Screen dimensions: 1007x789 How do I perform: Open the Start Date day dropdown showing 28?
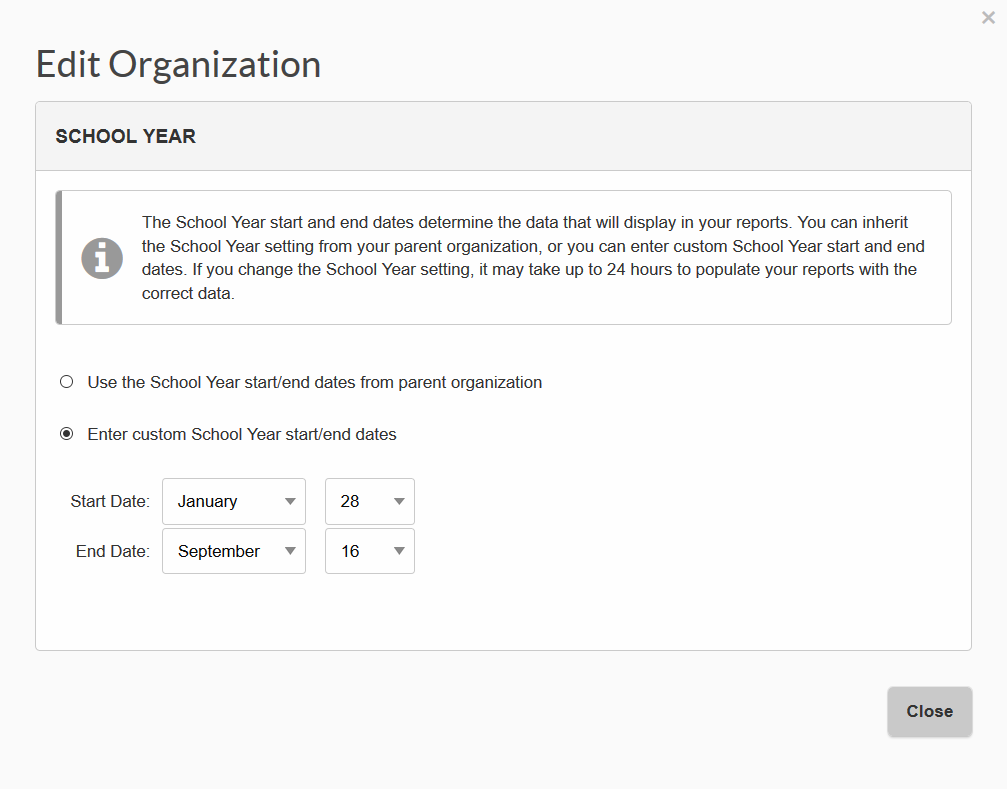[x=369, y=501]
